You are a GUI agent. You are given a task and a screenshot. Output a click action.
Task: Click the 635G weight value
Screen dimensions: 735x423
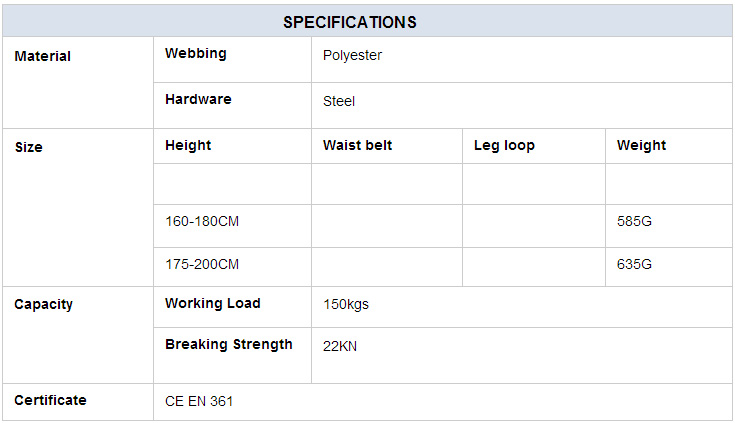click(x=634, y=264)
